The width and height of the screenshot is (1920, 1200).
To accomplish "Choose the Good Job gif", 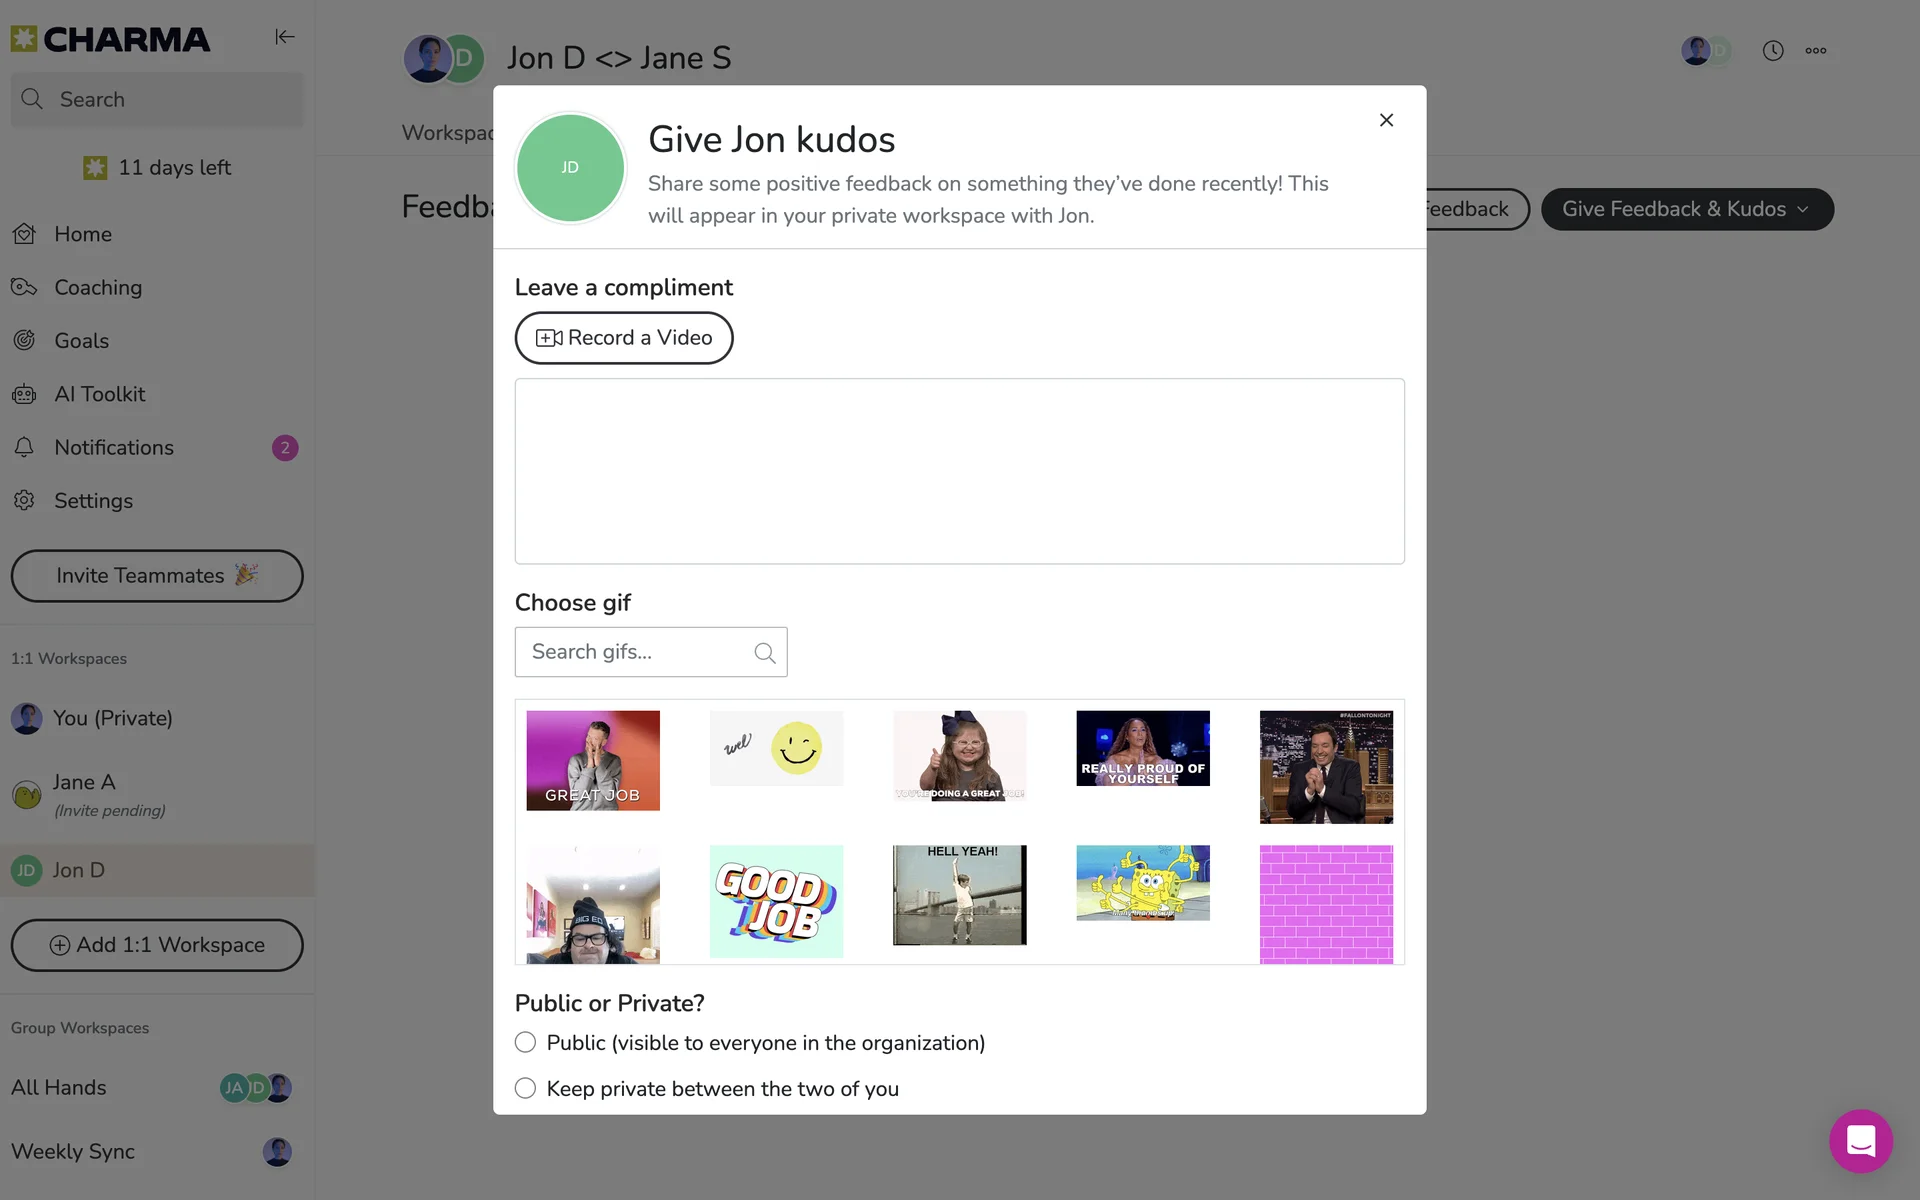I will click(776, 901).
